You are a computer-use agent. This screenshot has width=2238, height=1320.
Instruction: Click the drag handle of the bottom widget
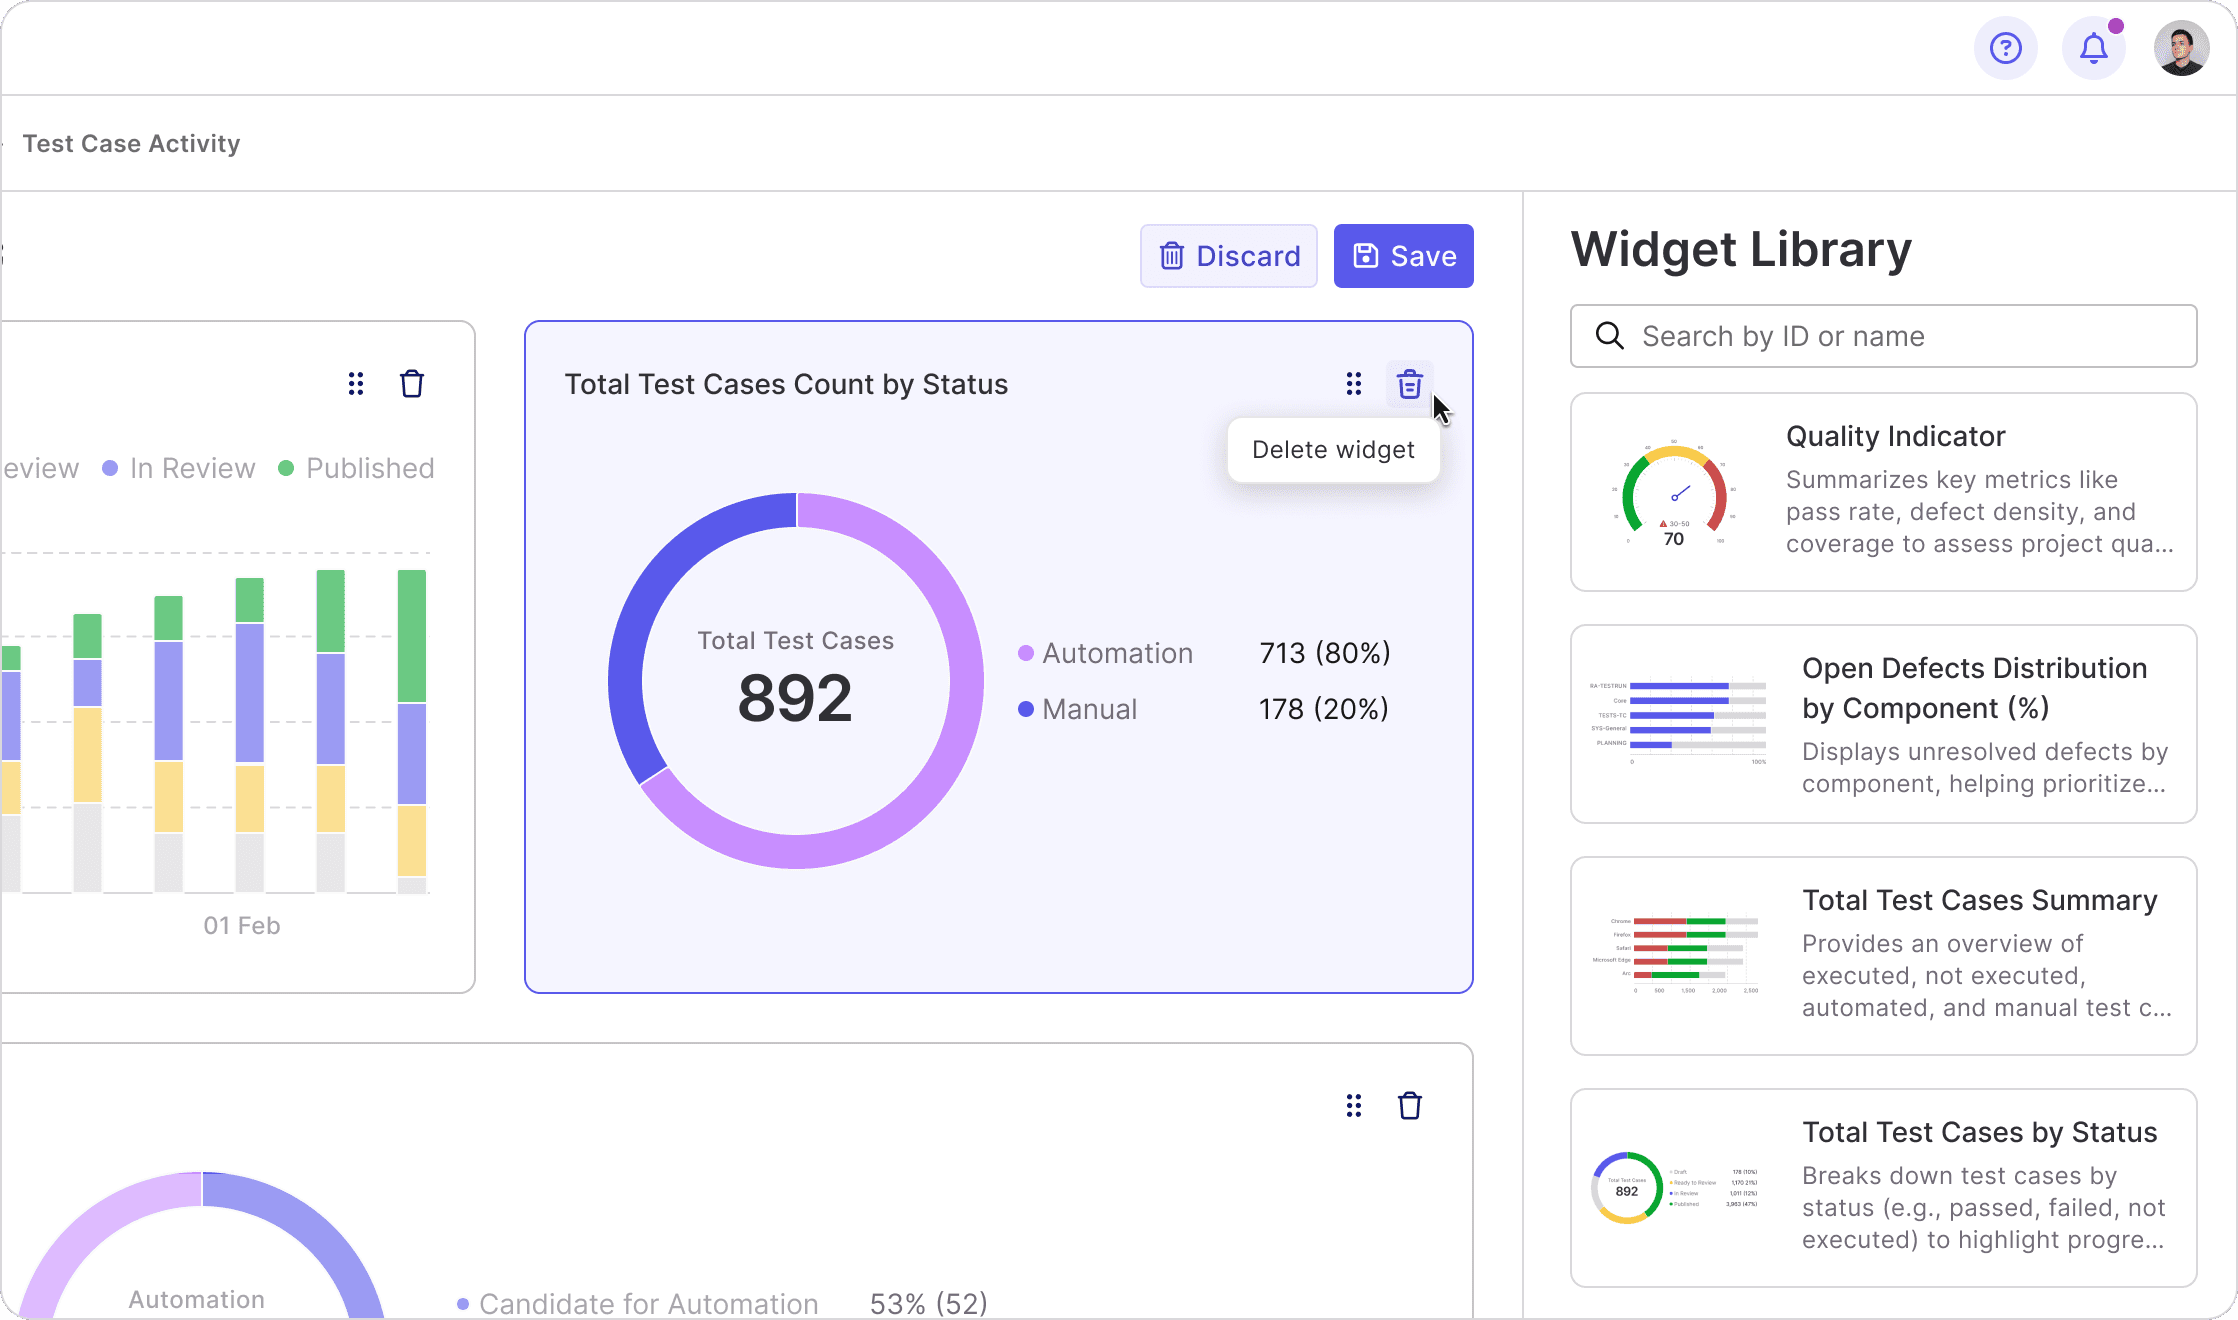pyautogui.click(x=1353, y=1106)
